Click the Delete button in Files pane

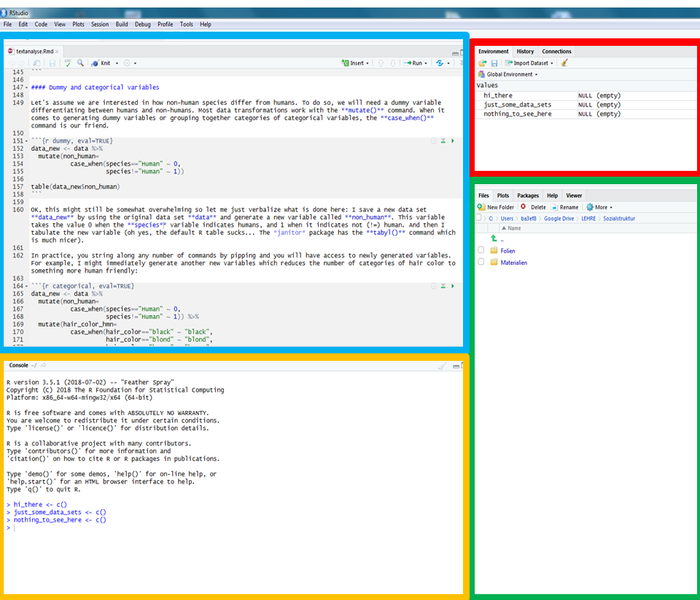[x=533, y=207]
